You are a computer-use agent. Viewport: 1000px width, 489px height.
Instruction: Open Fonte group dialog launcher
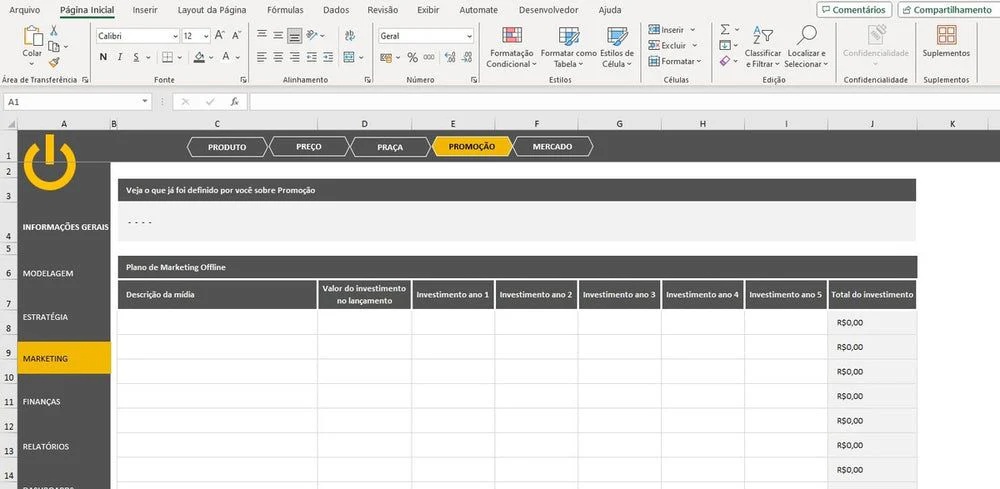tap(243, 80)
